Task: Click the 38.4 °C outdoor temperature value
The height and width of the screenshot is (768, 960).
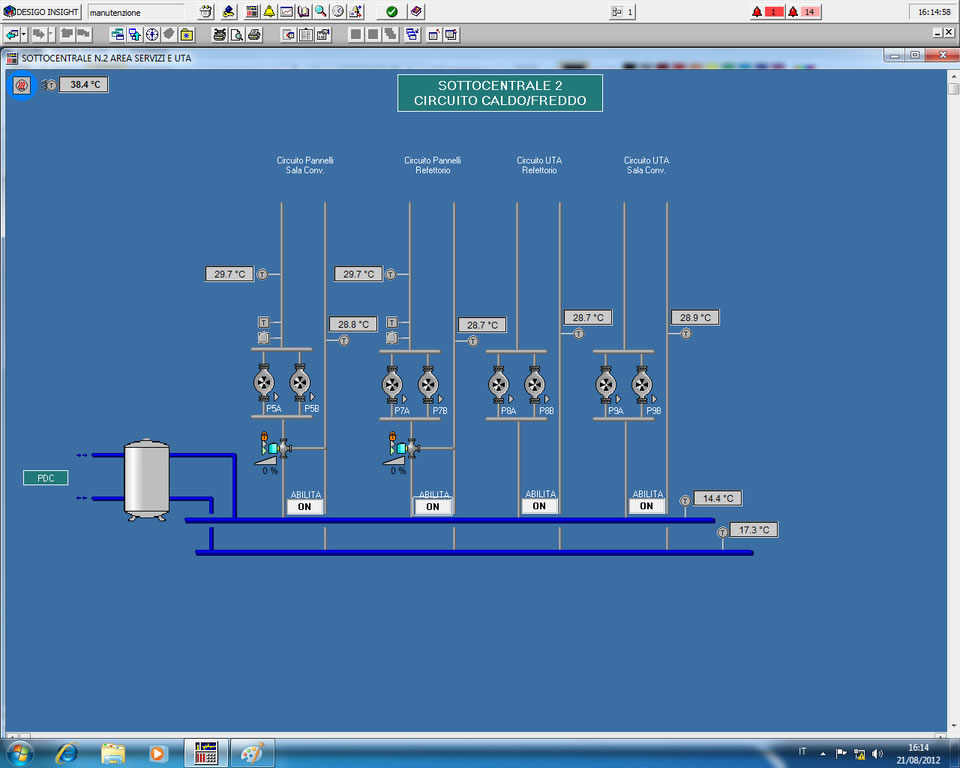Action: 84,85
